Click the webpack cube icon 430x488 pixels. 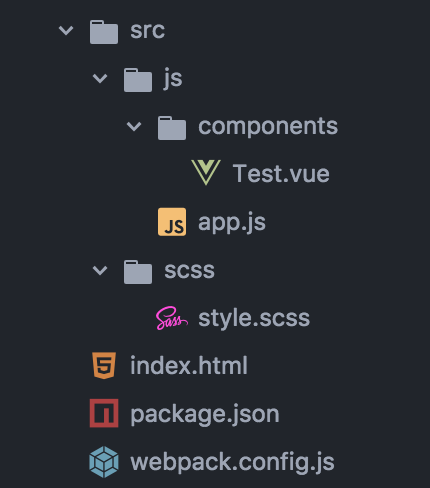pos(104,462)
